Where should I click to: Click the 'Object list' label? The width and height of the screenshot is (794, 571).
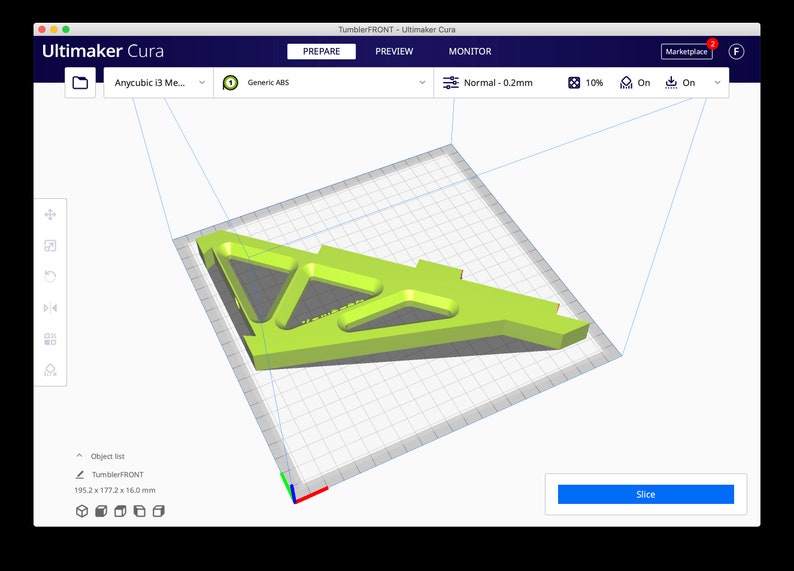(x=107, y=456)
